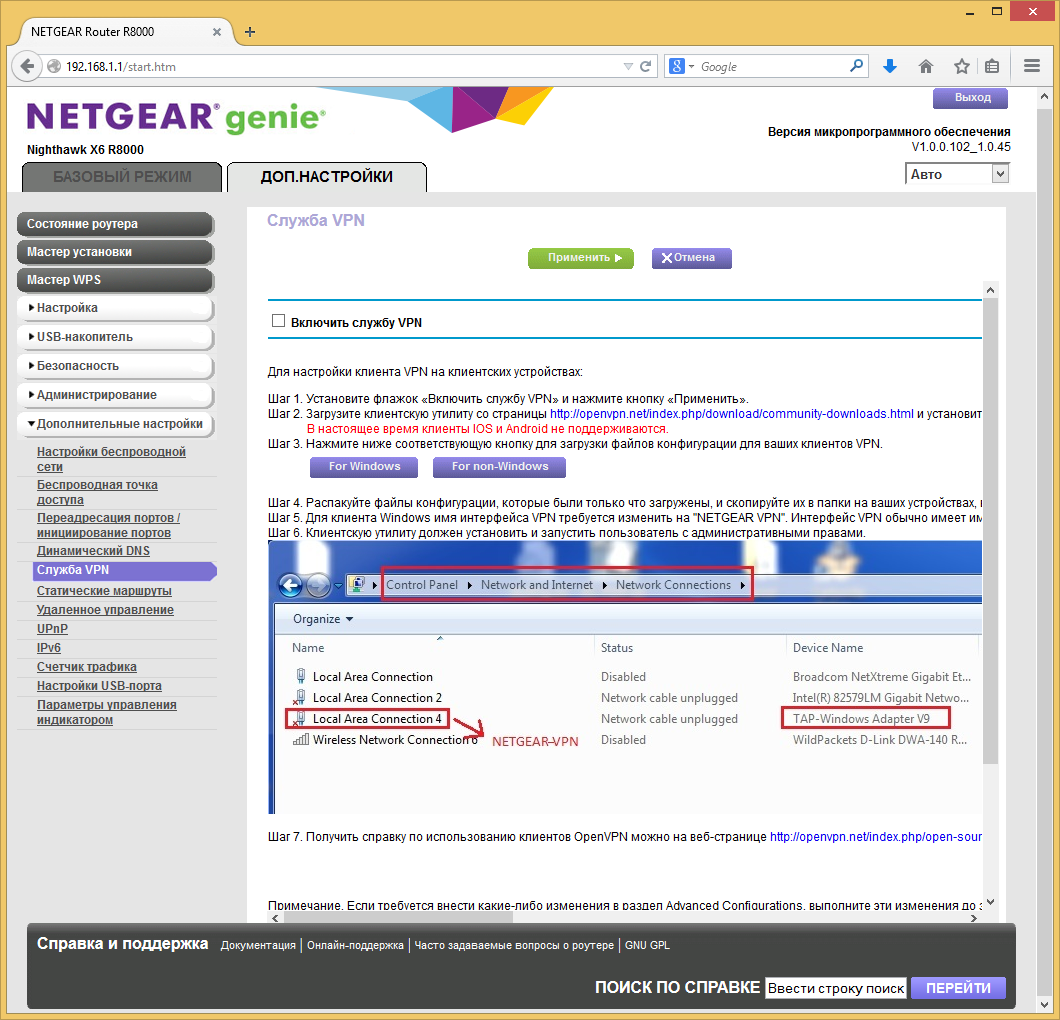Open Google search engine selector icon
Viewport: 1060px width, 1020px height.
click(x=681, y=66)
